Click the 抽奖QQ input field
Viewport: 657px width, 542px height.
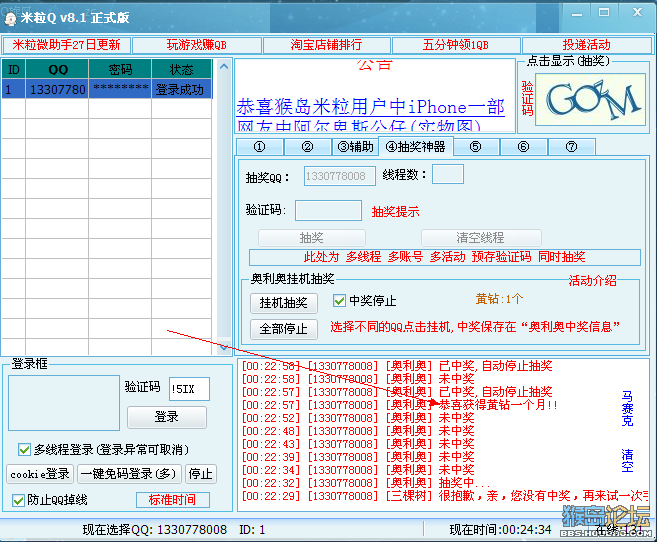[x=339, y=176]
